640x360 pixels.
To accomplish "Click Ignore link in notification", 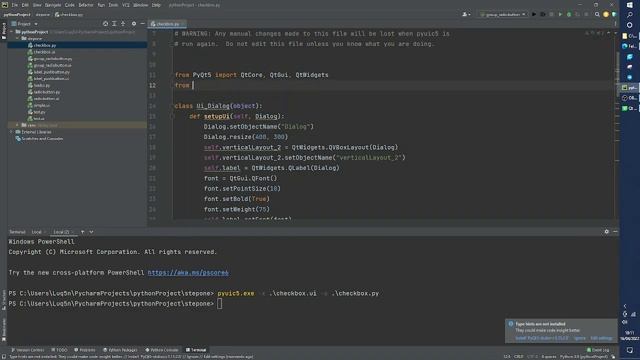I will (x=580, y=338).
